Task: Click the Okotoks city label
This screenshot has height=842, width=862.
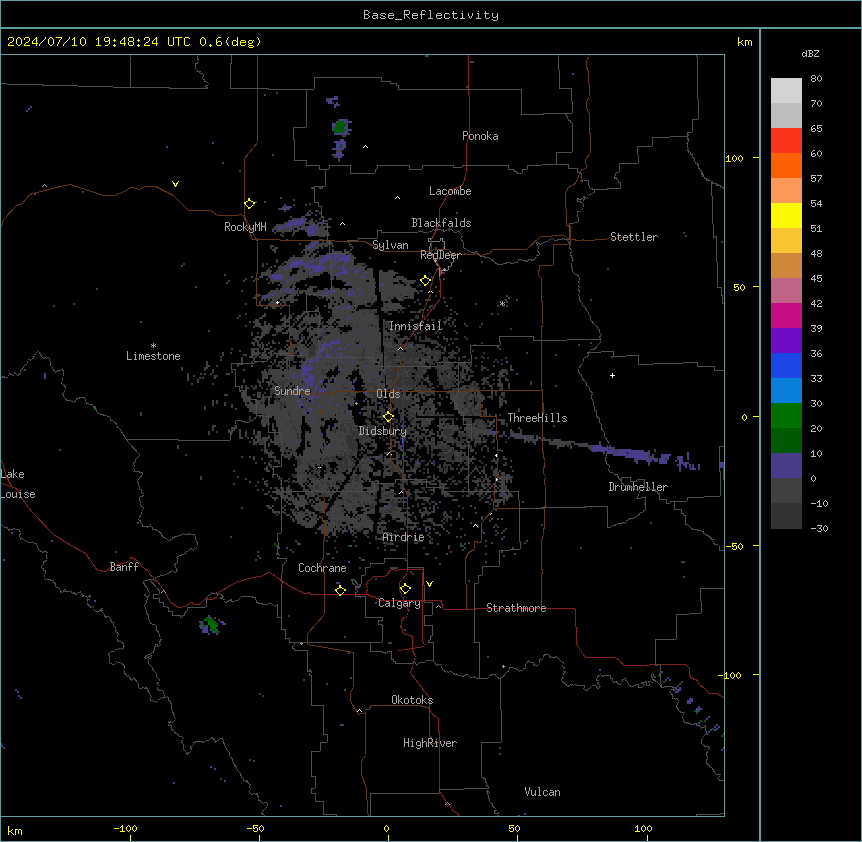Action: pyautogui.click(x=412, y=700)
